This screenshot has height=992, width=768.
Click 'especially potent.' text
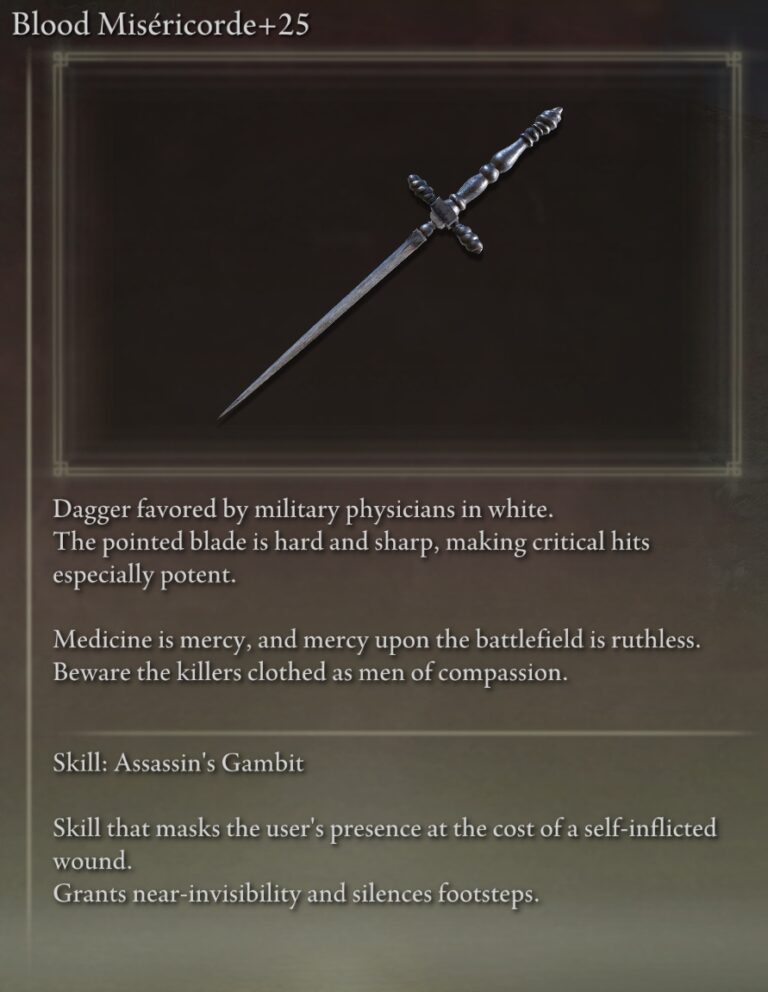coord(144,576)
